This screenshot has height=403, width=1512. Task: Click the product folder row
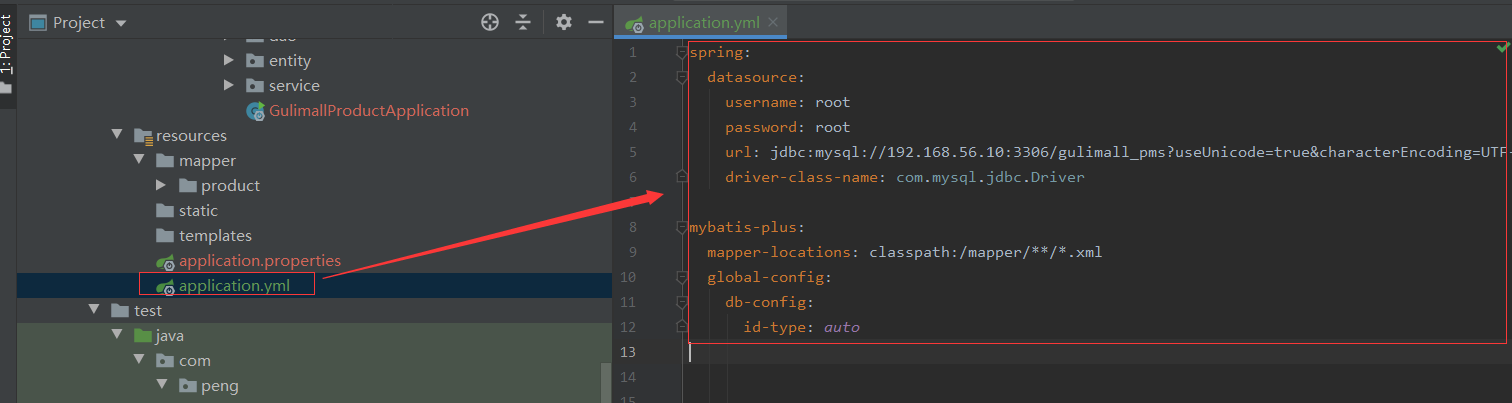pos(230,186)
